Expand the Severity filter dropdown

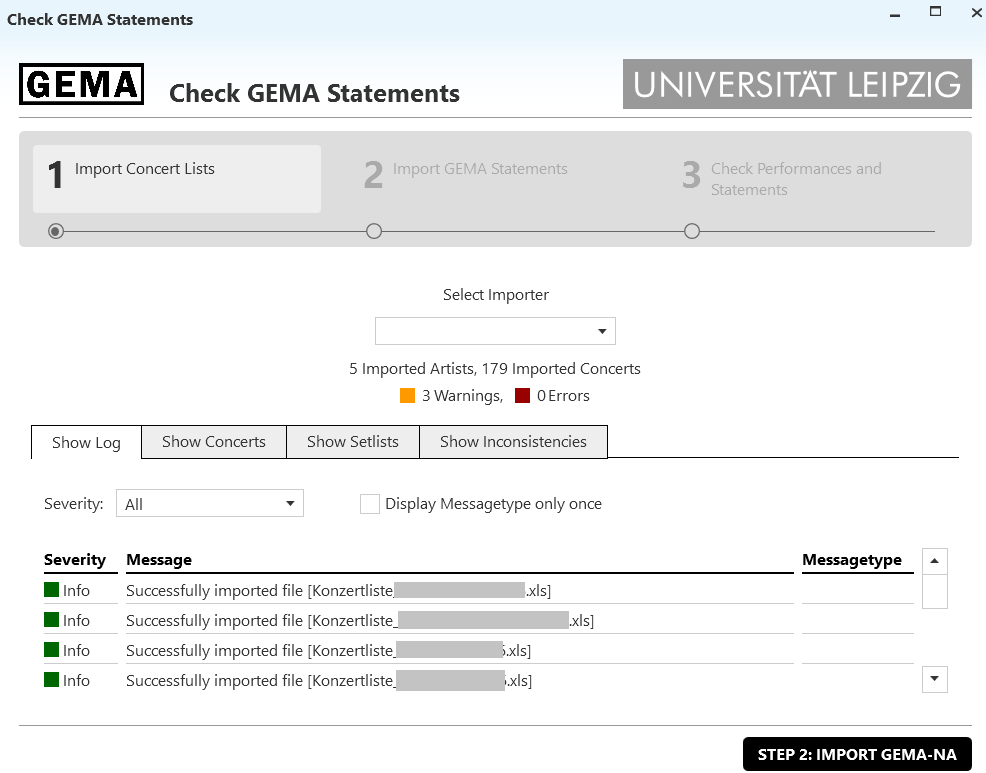coord(210,504)
